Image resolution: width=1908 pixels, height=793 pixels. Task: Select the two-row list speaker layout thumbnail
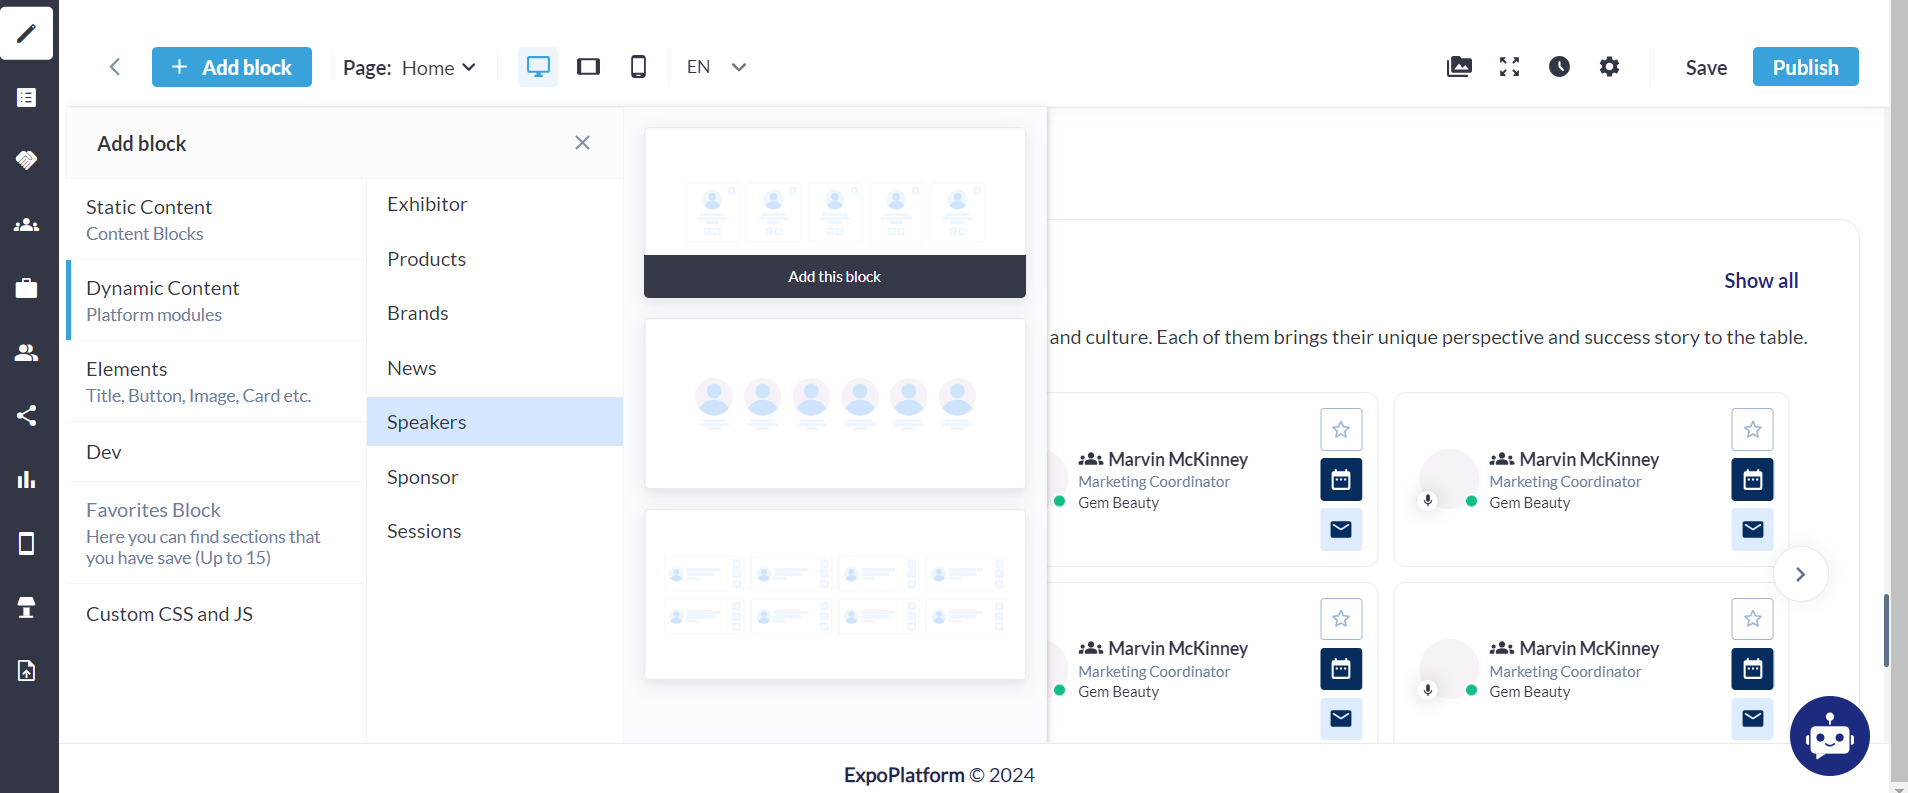[x=835, y=595]
